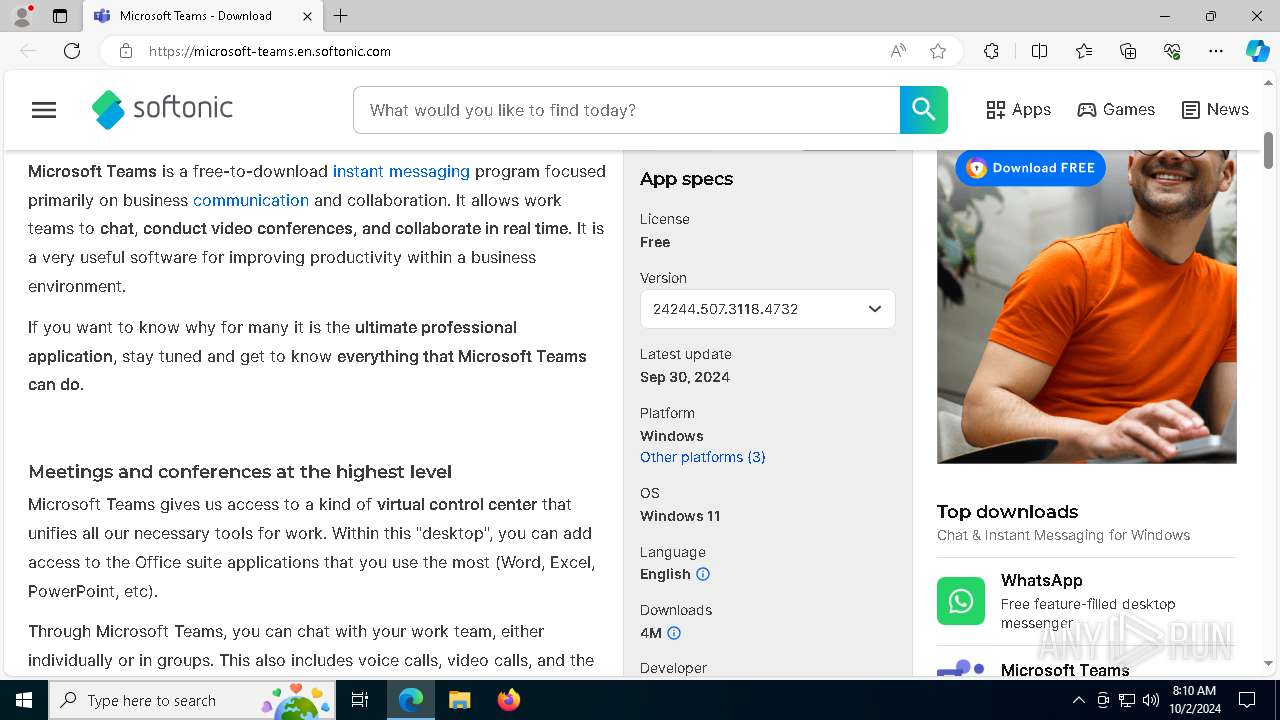Refresh the page
The height and width of the screenshot is (720, 1280).
coord(72,51)
